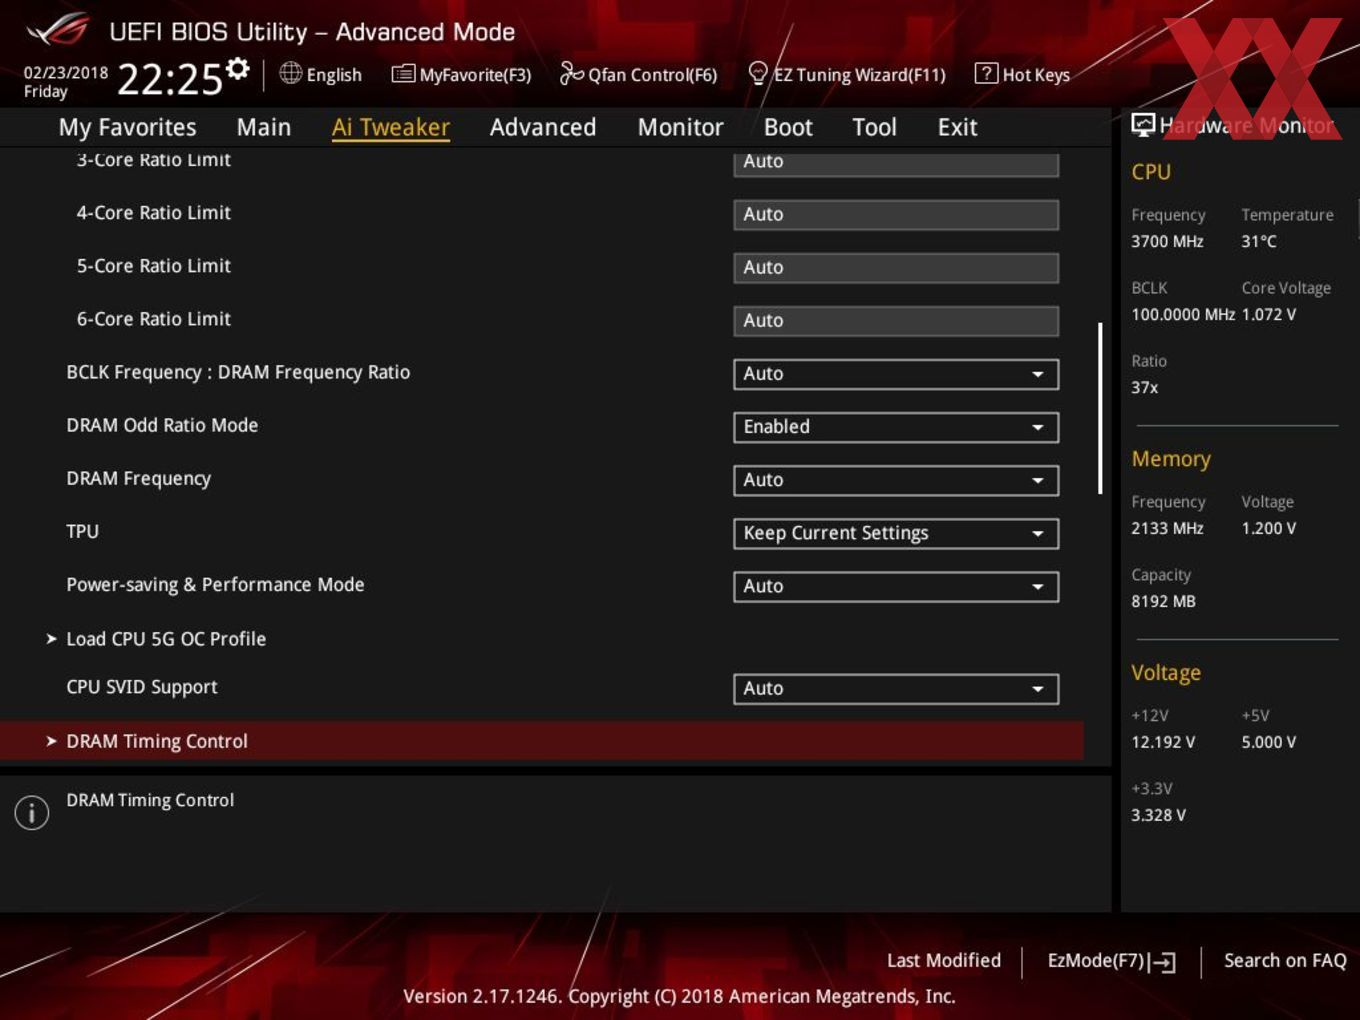Click the CPU frequency 3700 MHz value
This screenshot has height=1020, width=1360.
[1167, 241]
